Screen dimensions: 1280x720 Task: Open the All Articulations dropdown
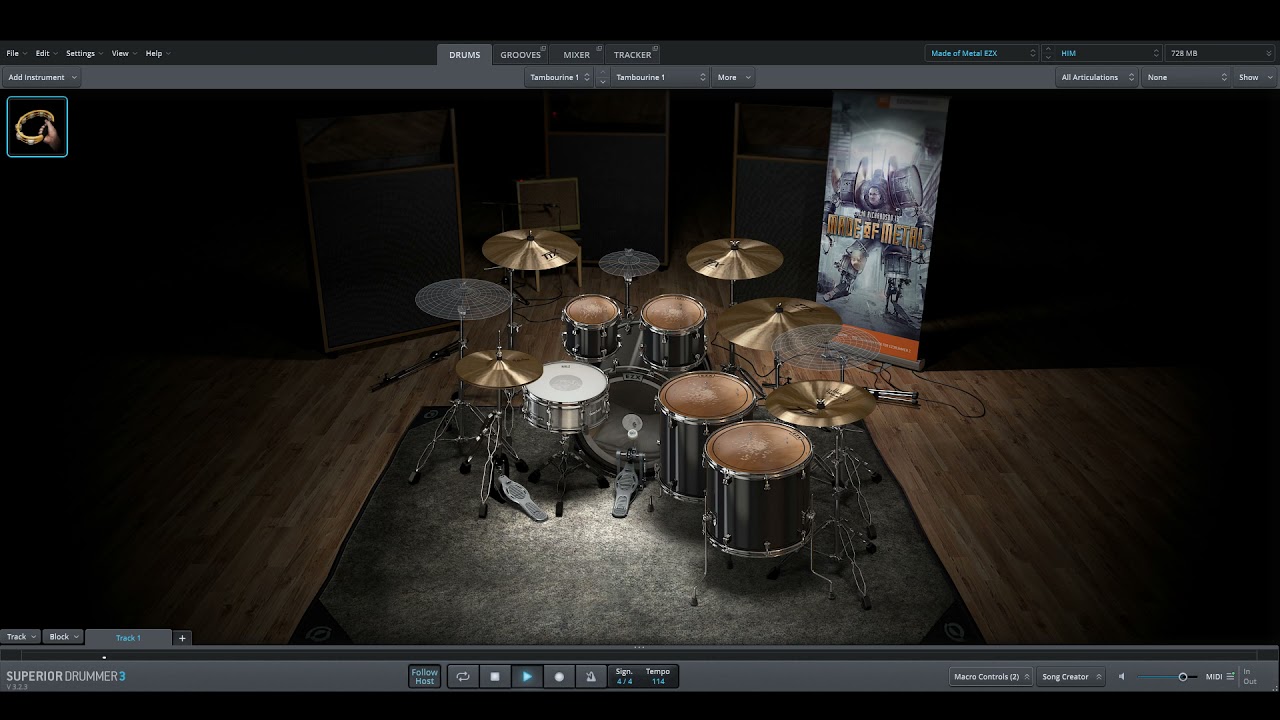(1097, 77)
